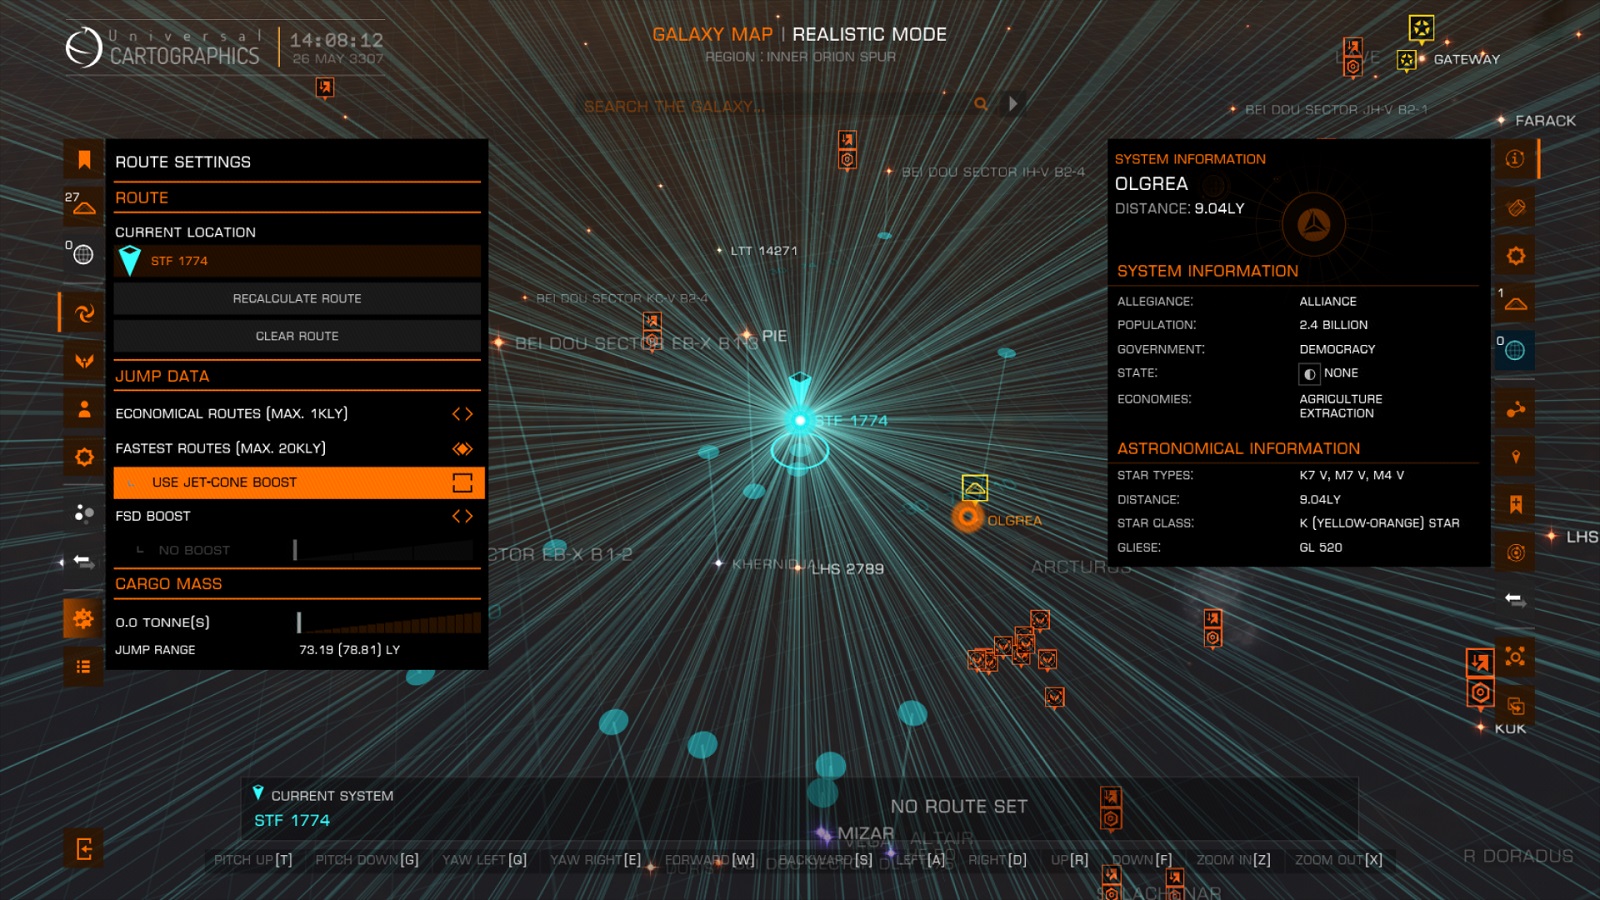This screenshot has height=900, width=1600.
Task: Open the list view icon tab
Action: click(84, 667)
